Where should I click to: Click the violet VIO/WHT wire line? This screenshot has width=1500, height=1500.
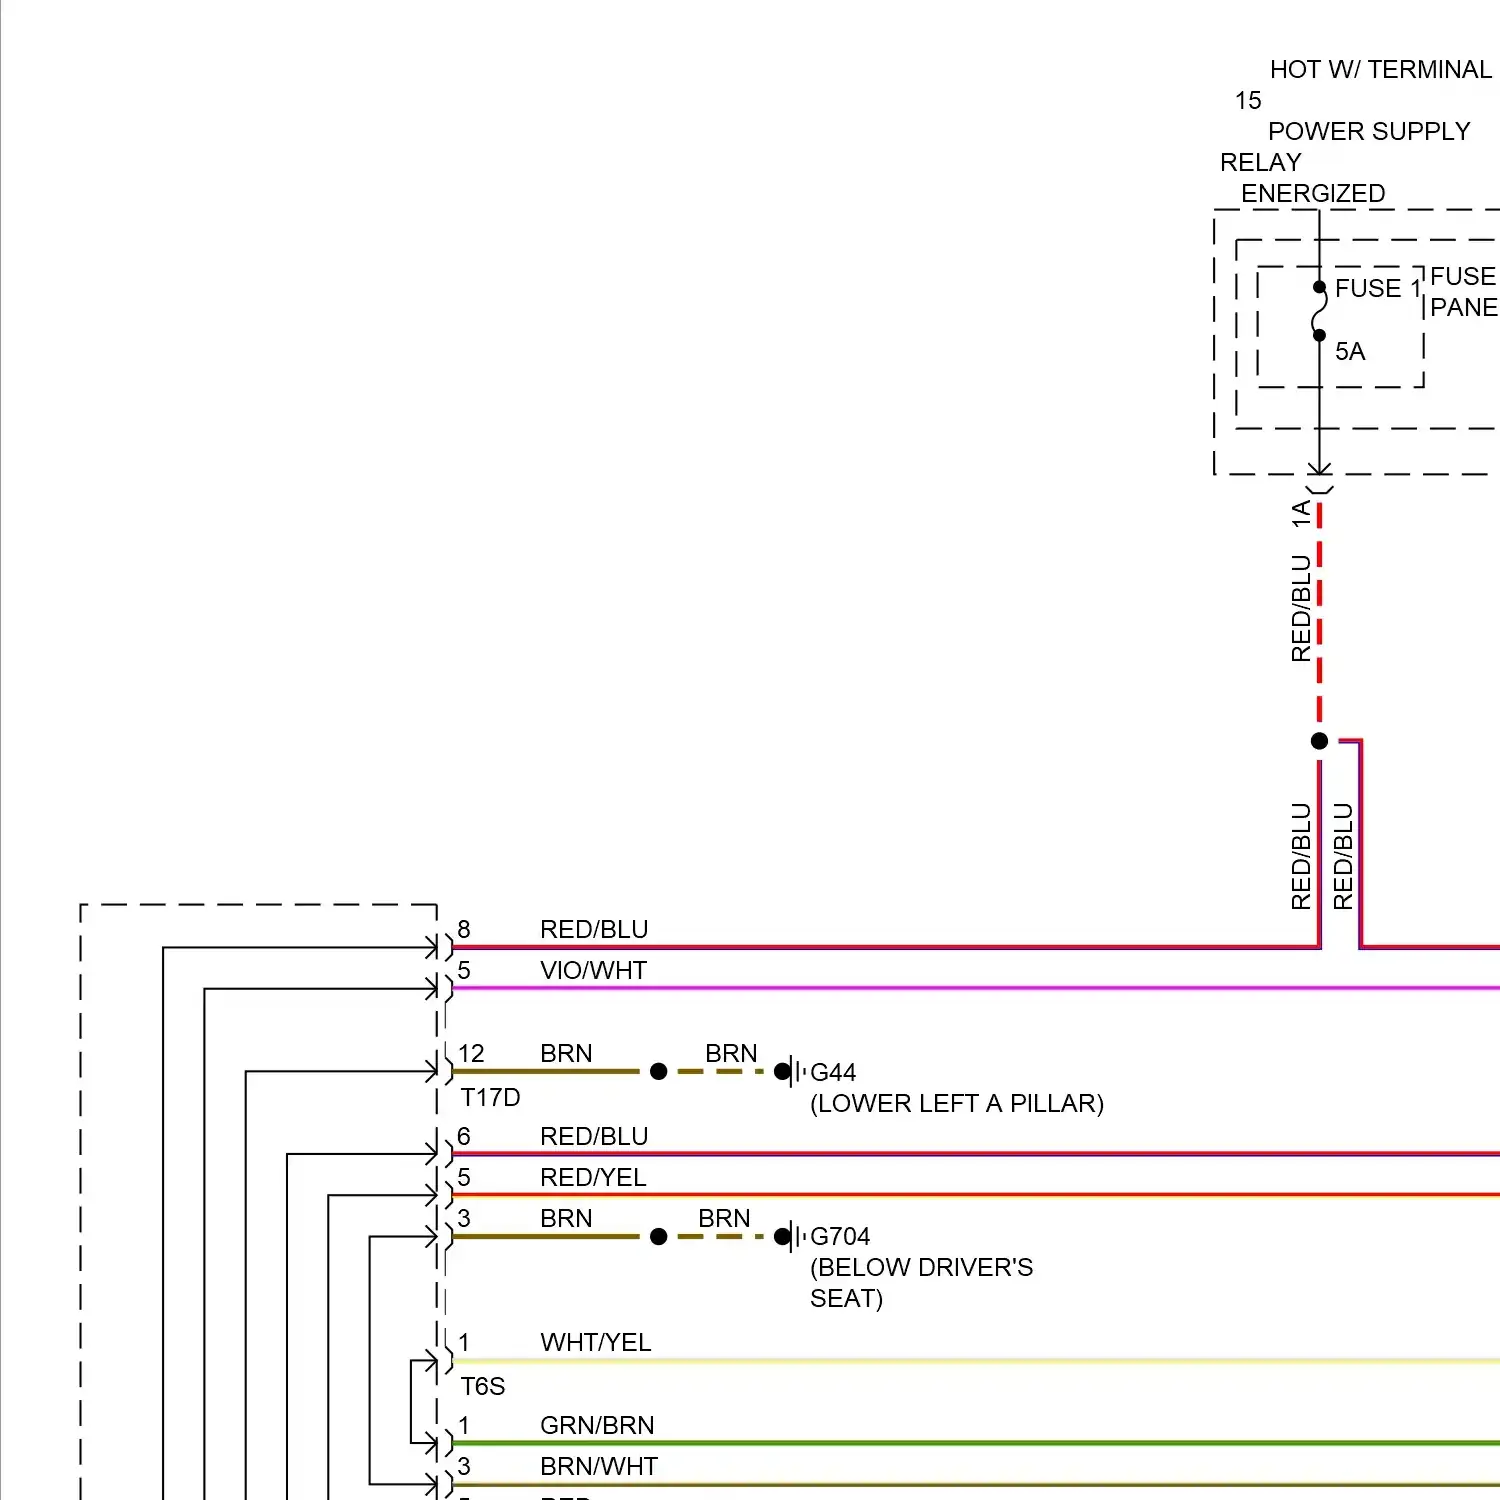pos(976,988)
